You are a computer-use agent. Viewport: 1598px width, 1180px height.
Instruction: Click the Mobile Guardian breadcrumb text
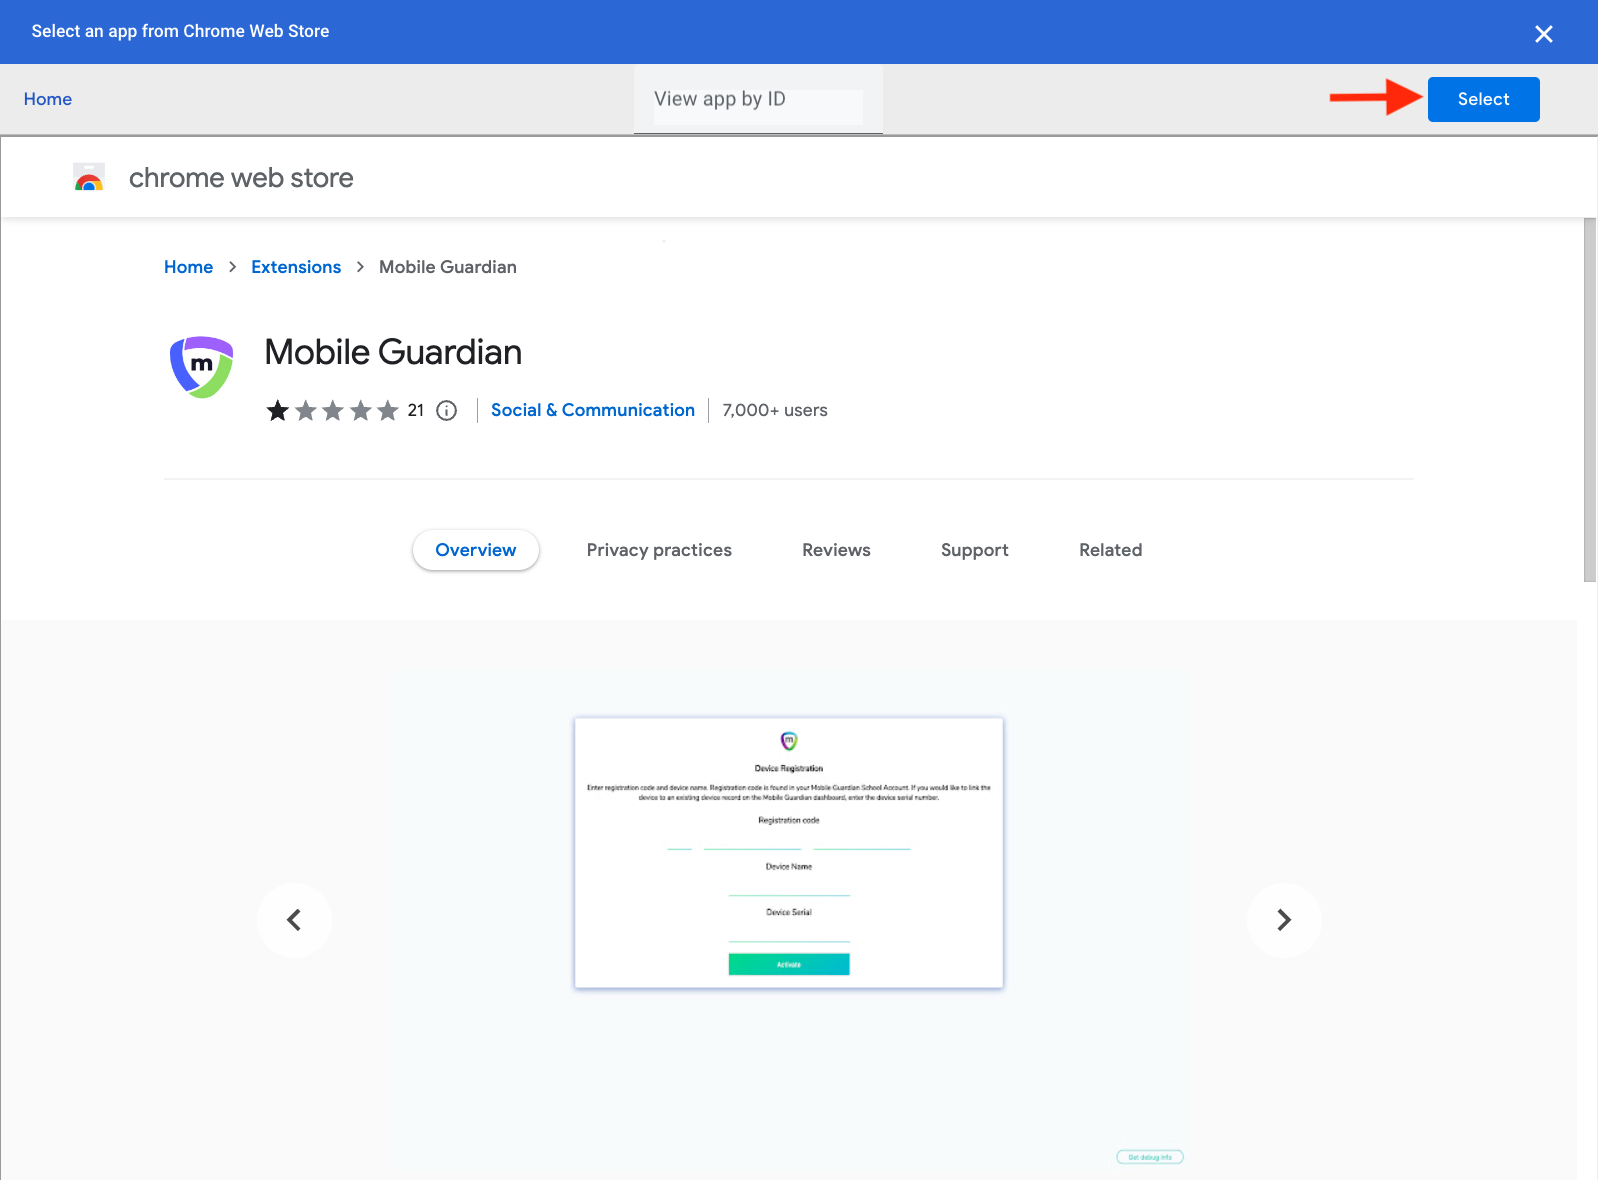coord(448,267)
